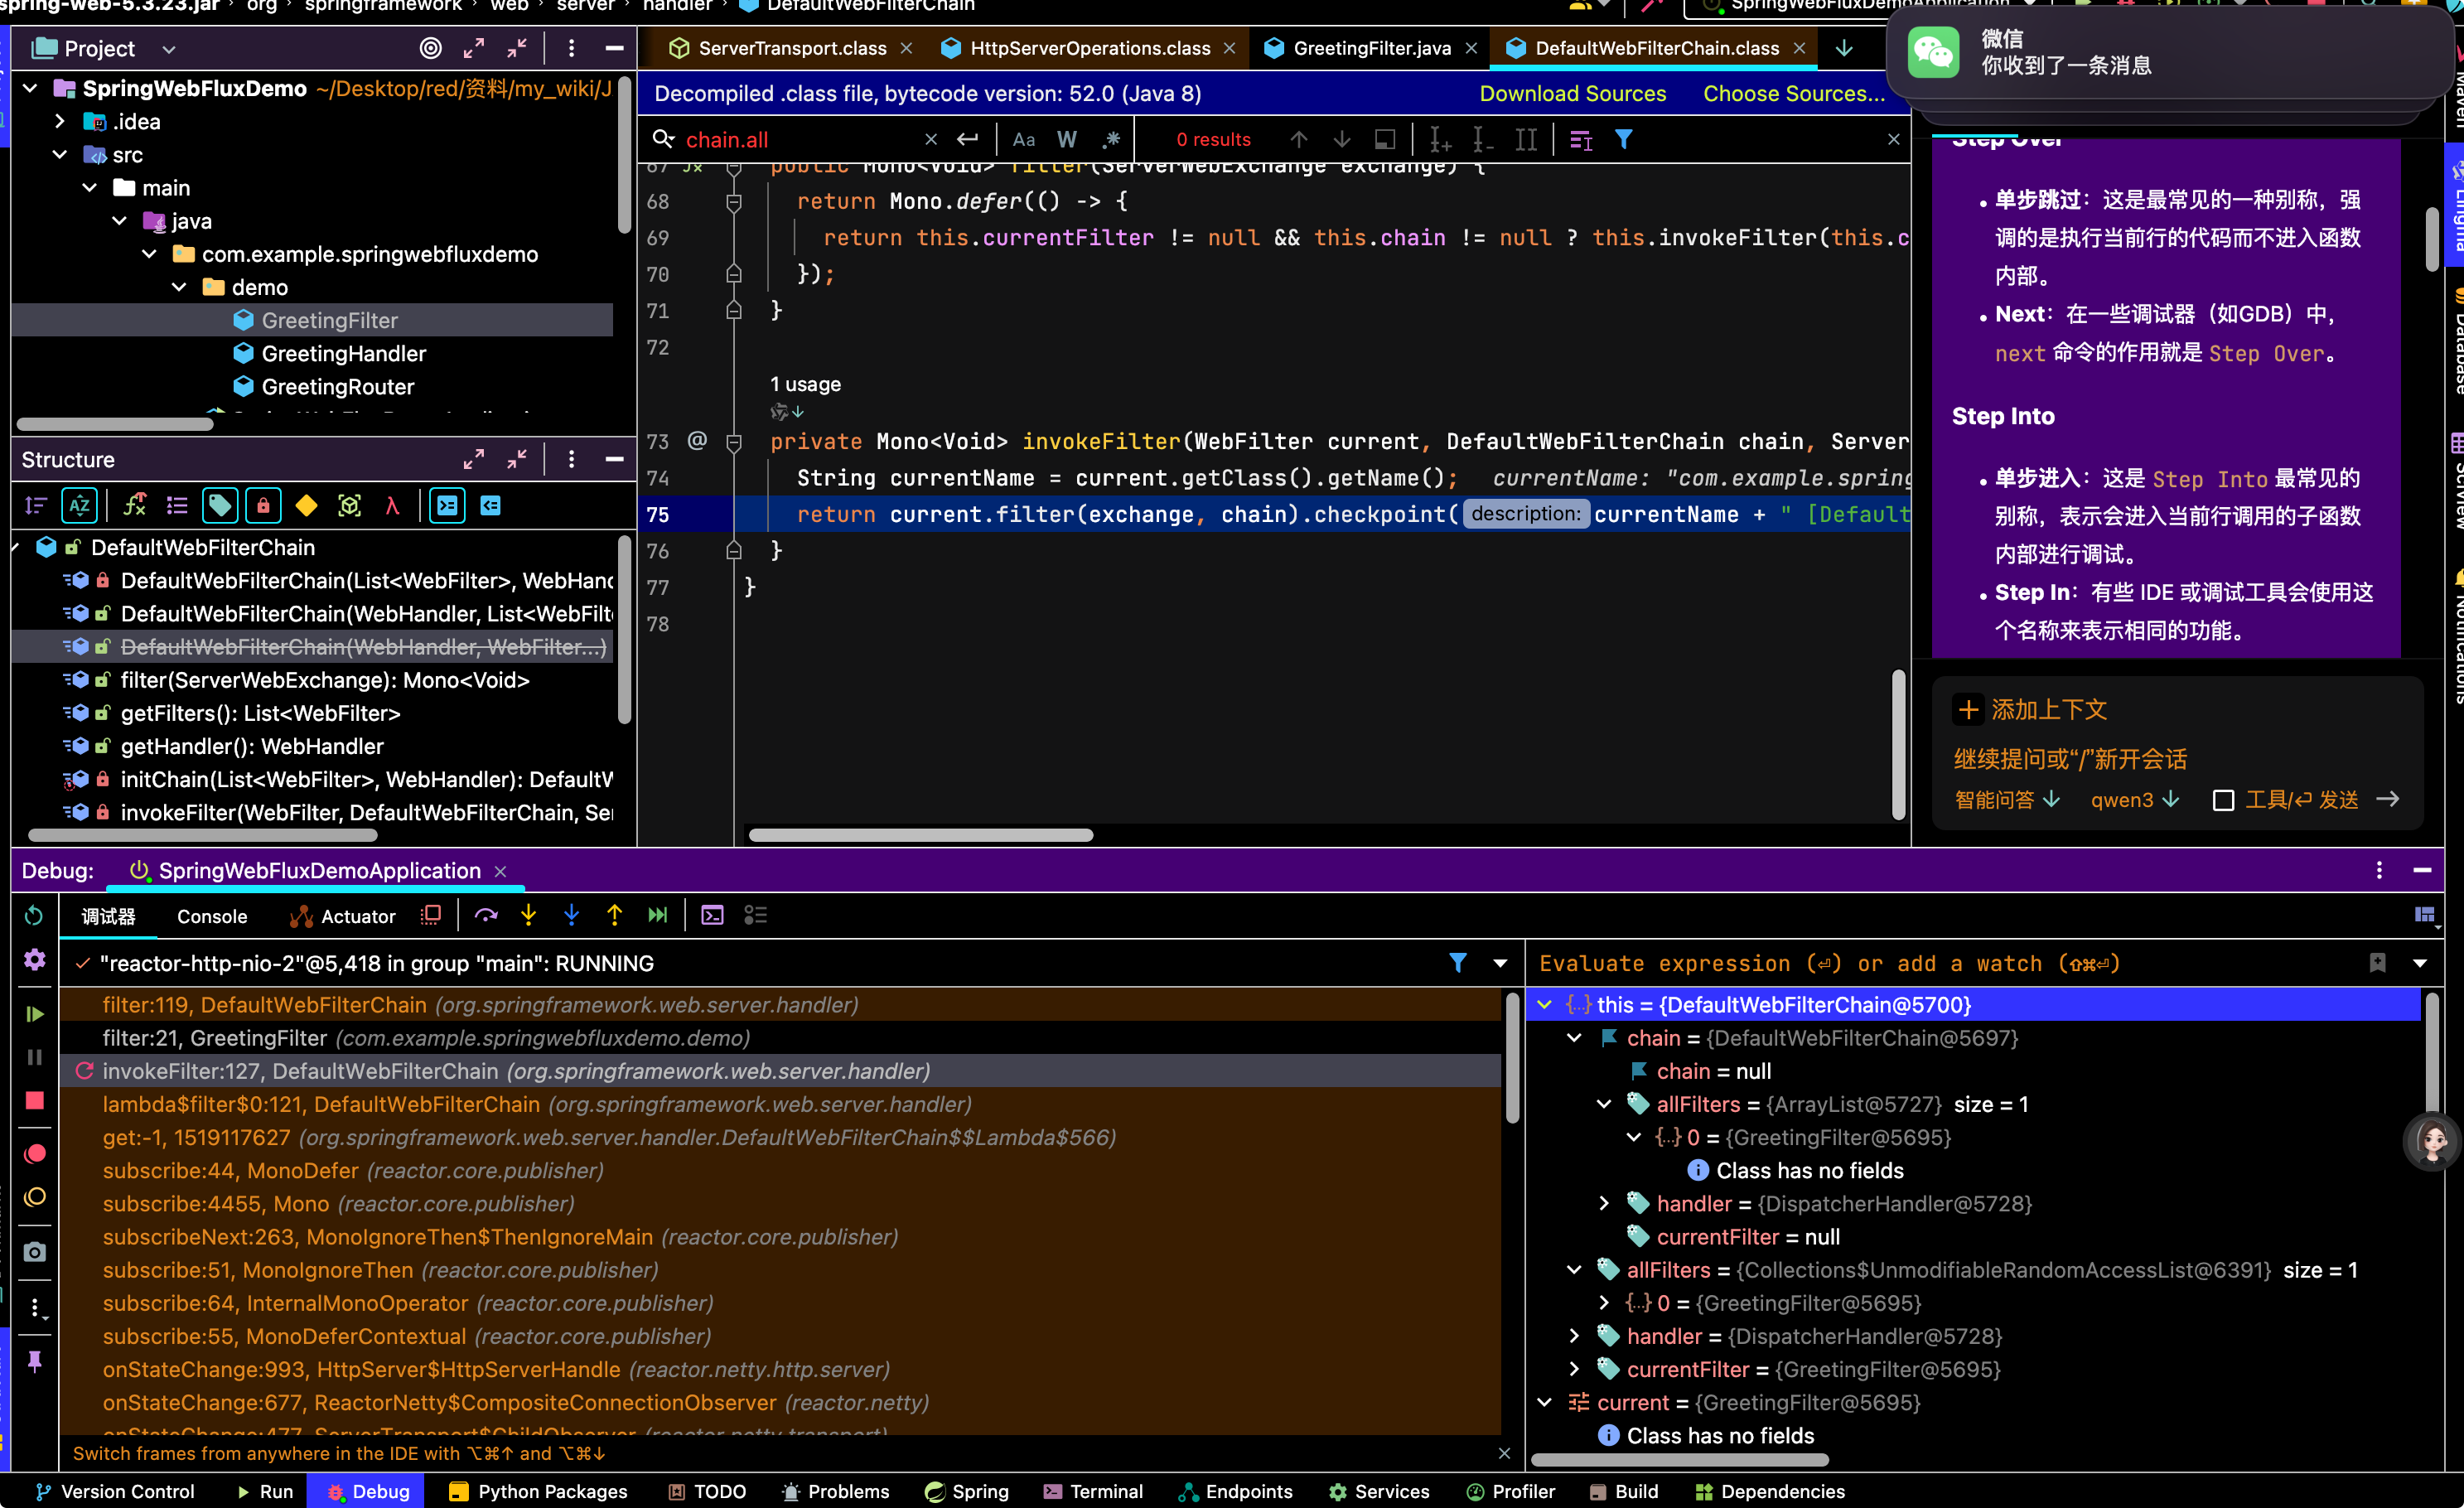Open the Console debug tab
2464x1508 pixels.
pyautogui.click(x=212, y=917)
